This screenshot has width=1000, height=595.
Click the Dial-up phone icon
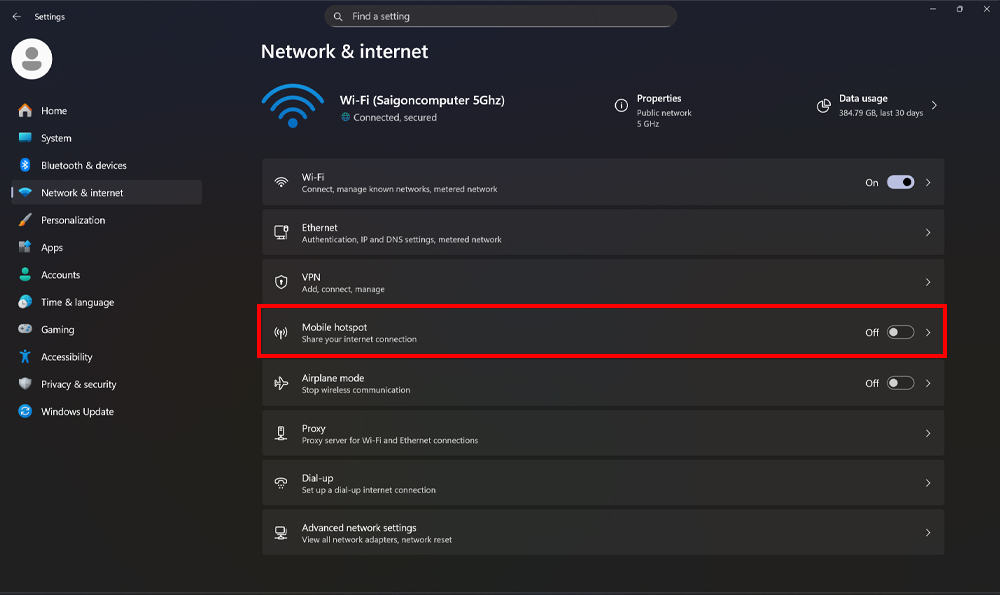280,482
